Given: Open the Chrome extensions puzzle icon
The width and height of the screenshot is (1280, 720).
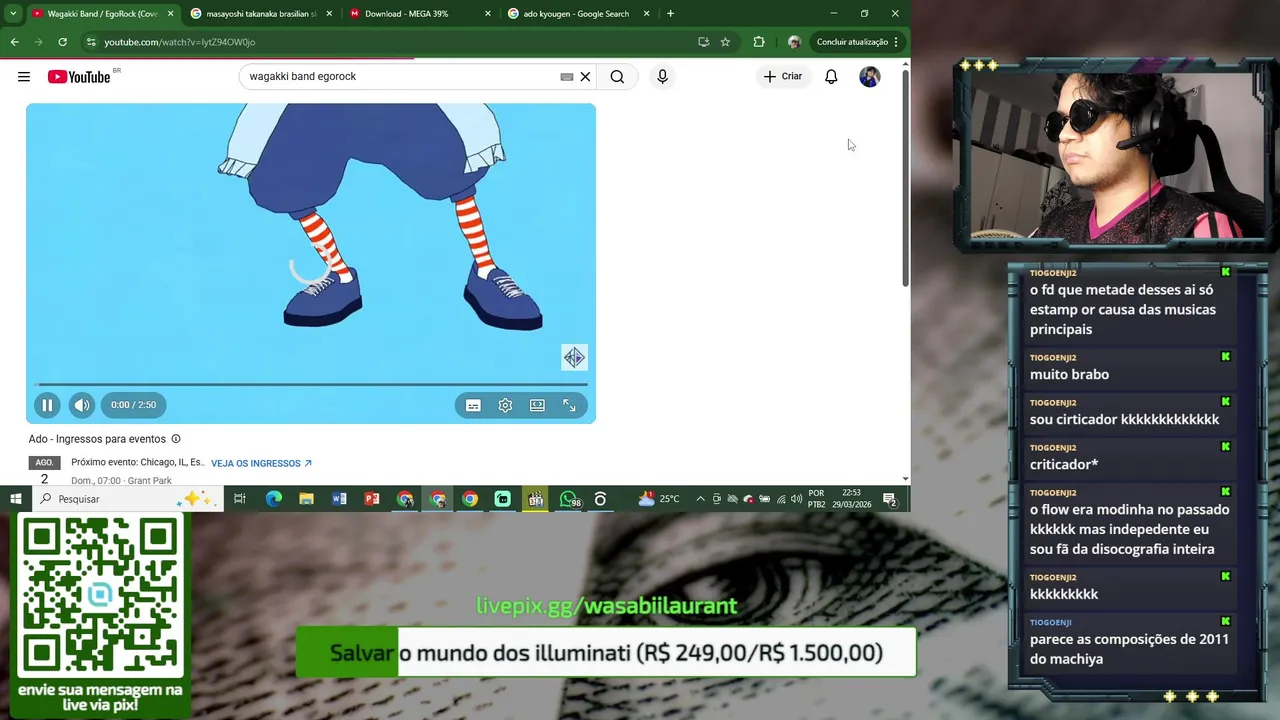Looking at the screenshot, I should (759, 42).
